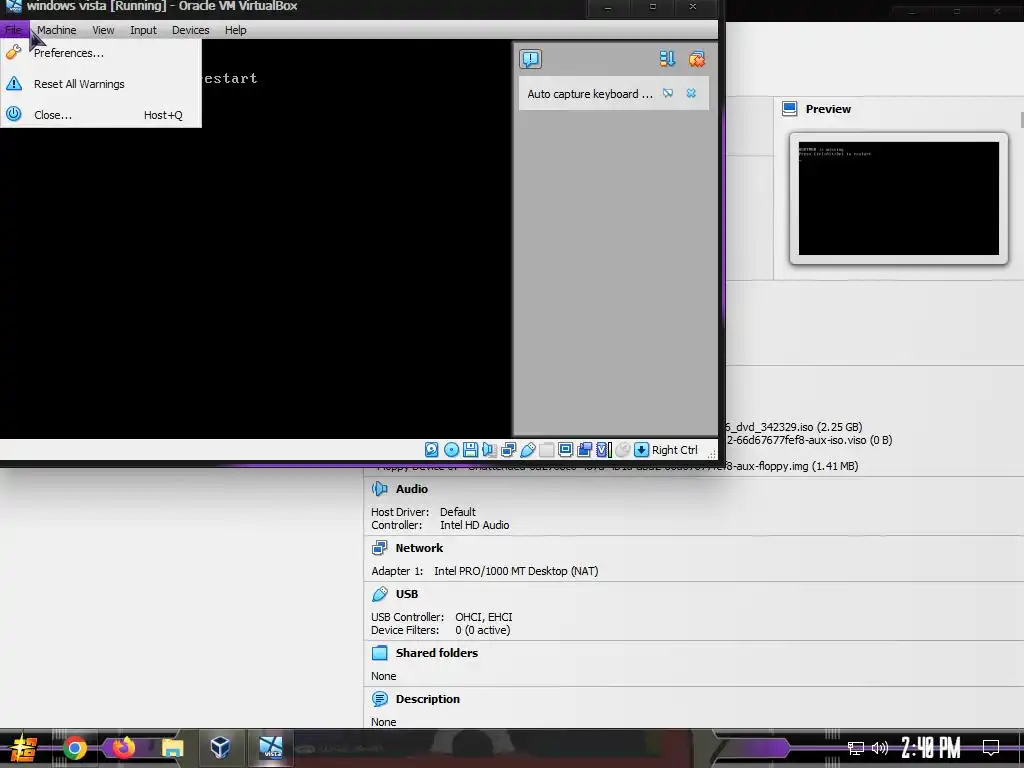
Task: Switch to VirtualBox Manager taskbar icon
Action: coord(220,748)
